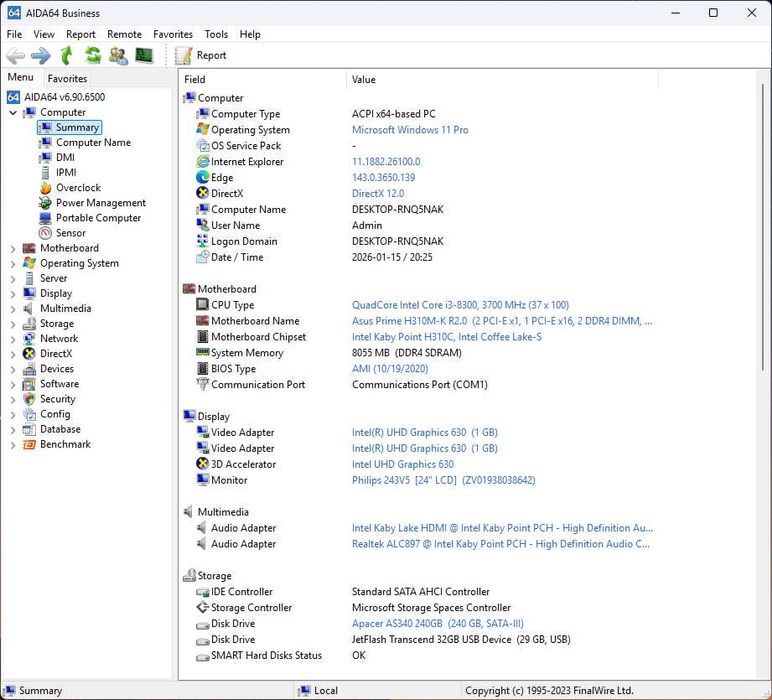The height and width of the screenshot is (700, 772).
Task: Open the DirectX 12.0 value link
Action: [378, 193]
